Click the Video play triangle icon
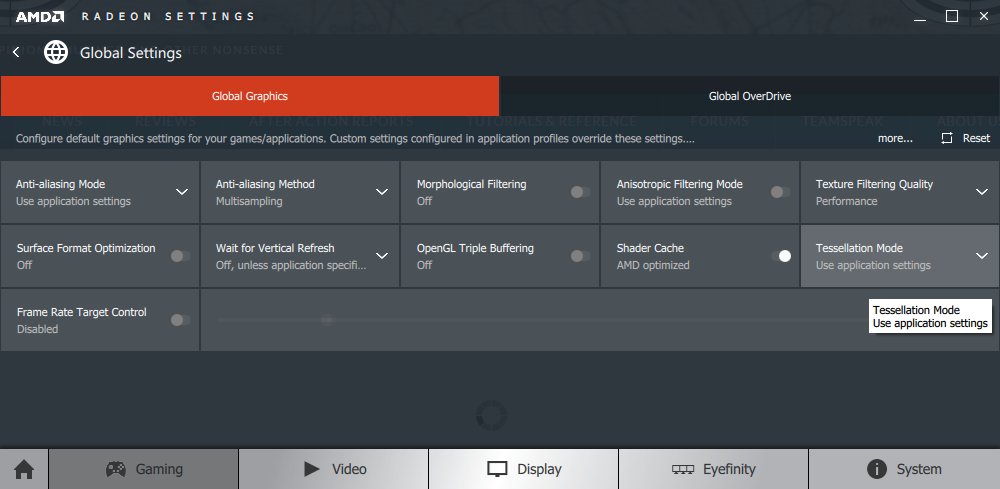Screen dimensions: 1000x489 312,469
